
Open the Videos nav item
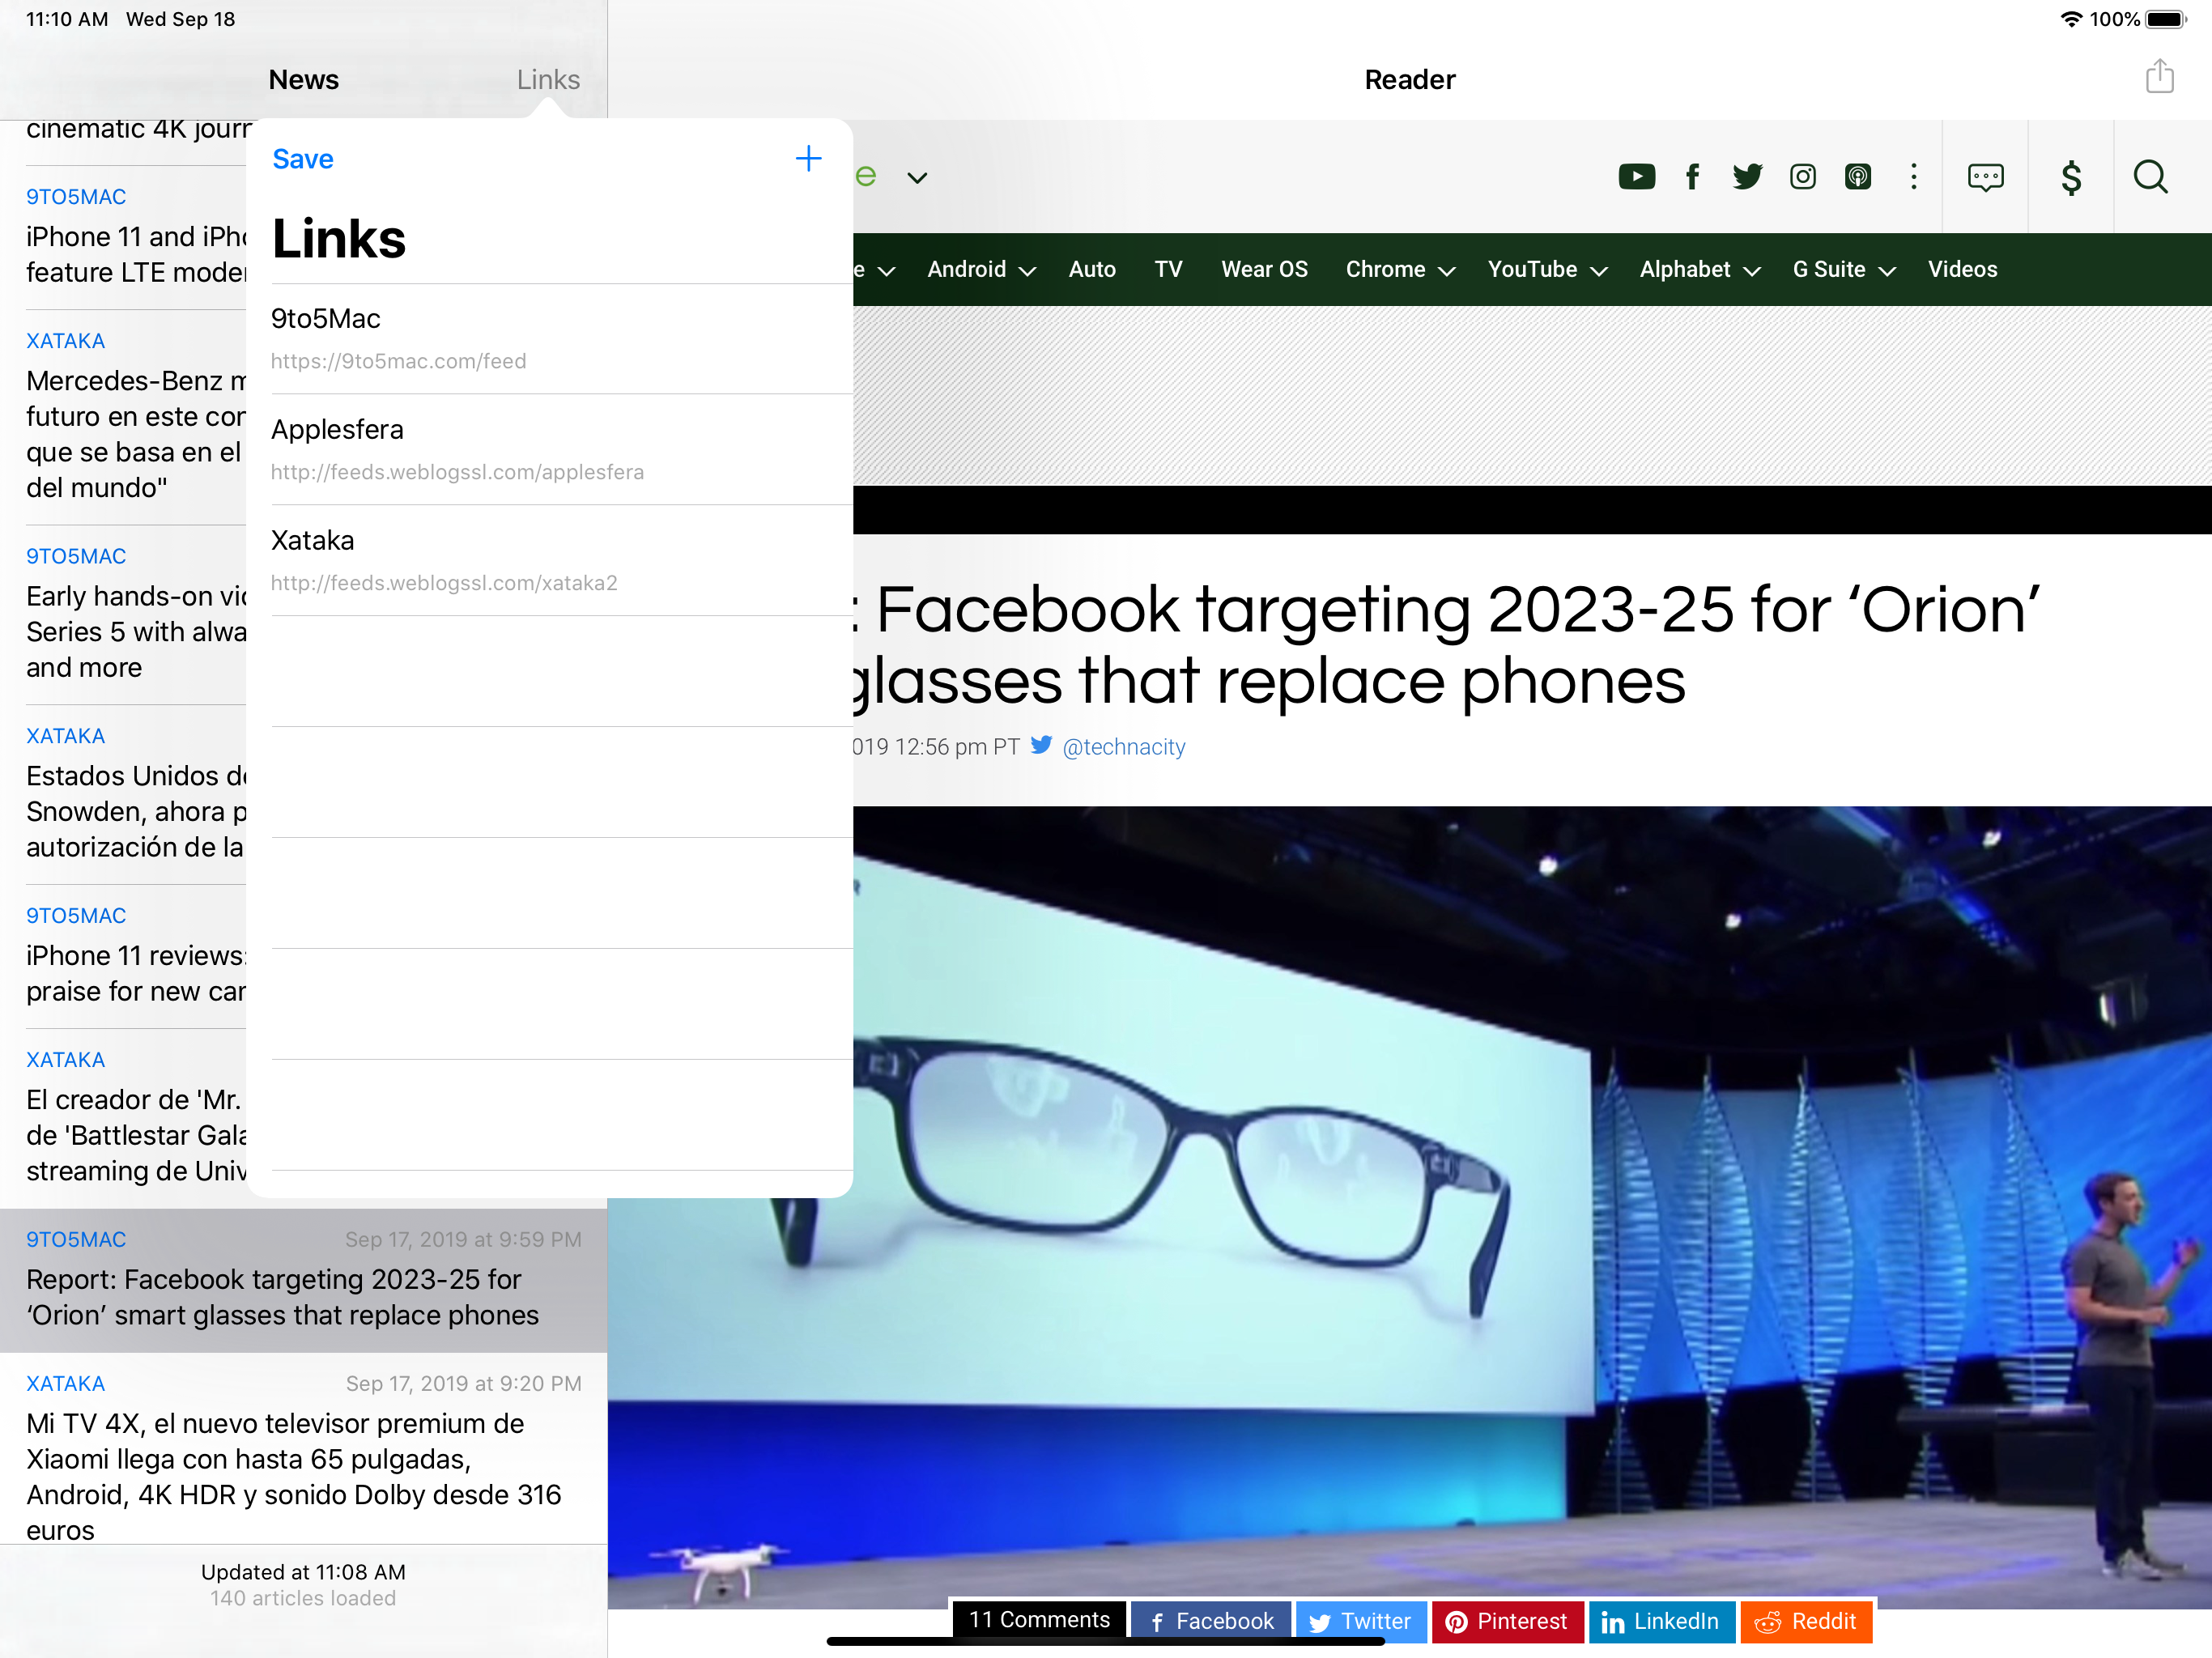pyautogui.click(x=1962, y=269)
